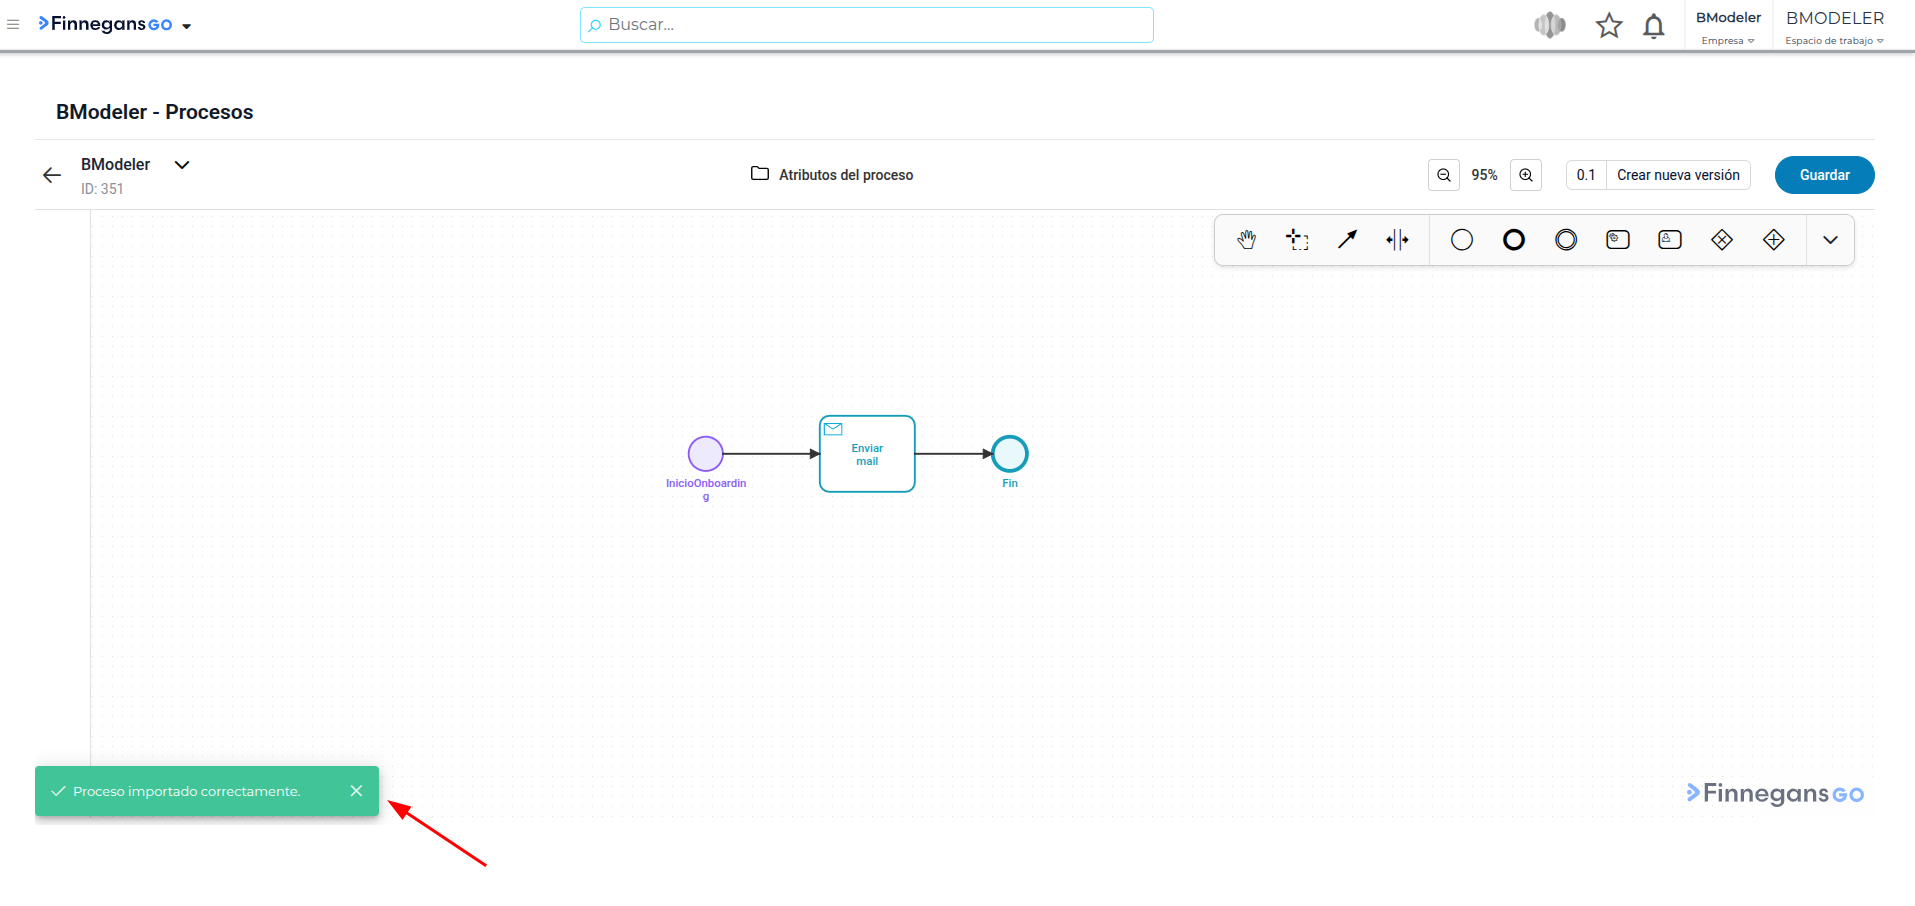Click the 0.1 version number

[1586, 175]
